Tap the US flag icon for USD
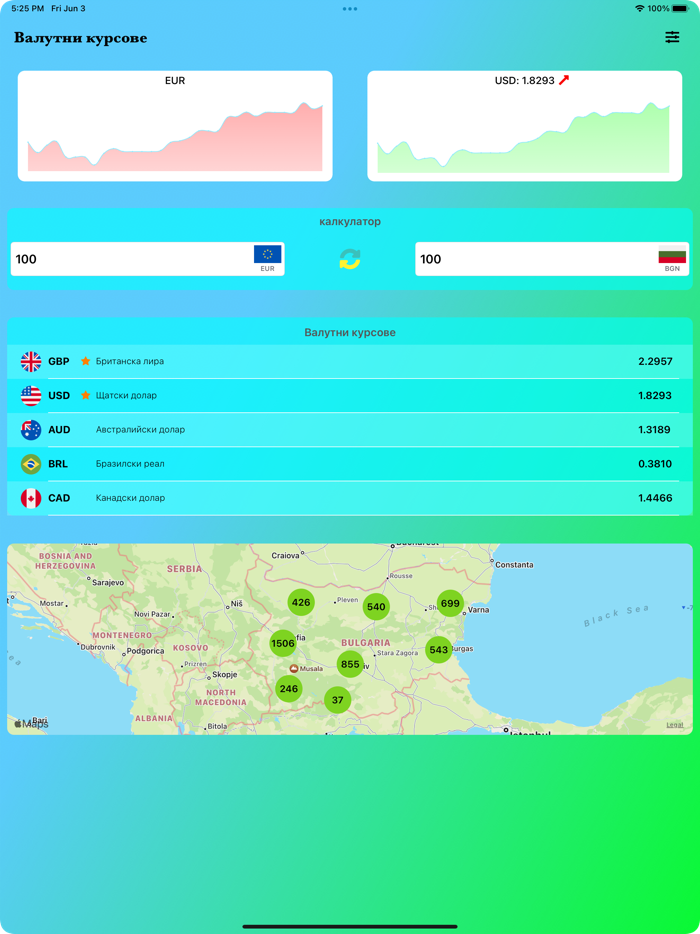Screen dimensions: 700x934 (x=31, y=396)
